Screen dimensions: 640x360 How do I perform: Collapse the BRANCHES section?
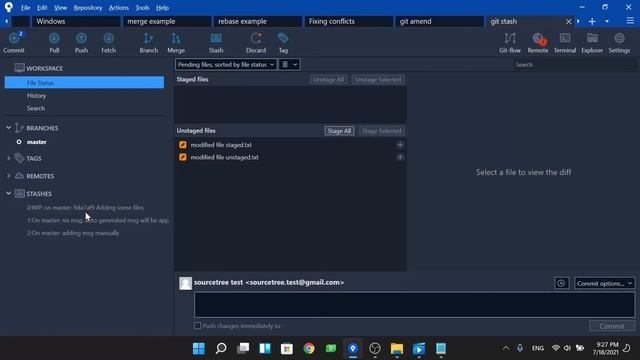(x=9, y=128)
